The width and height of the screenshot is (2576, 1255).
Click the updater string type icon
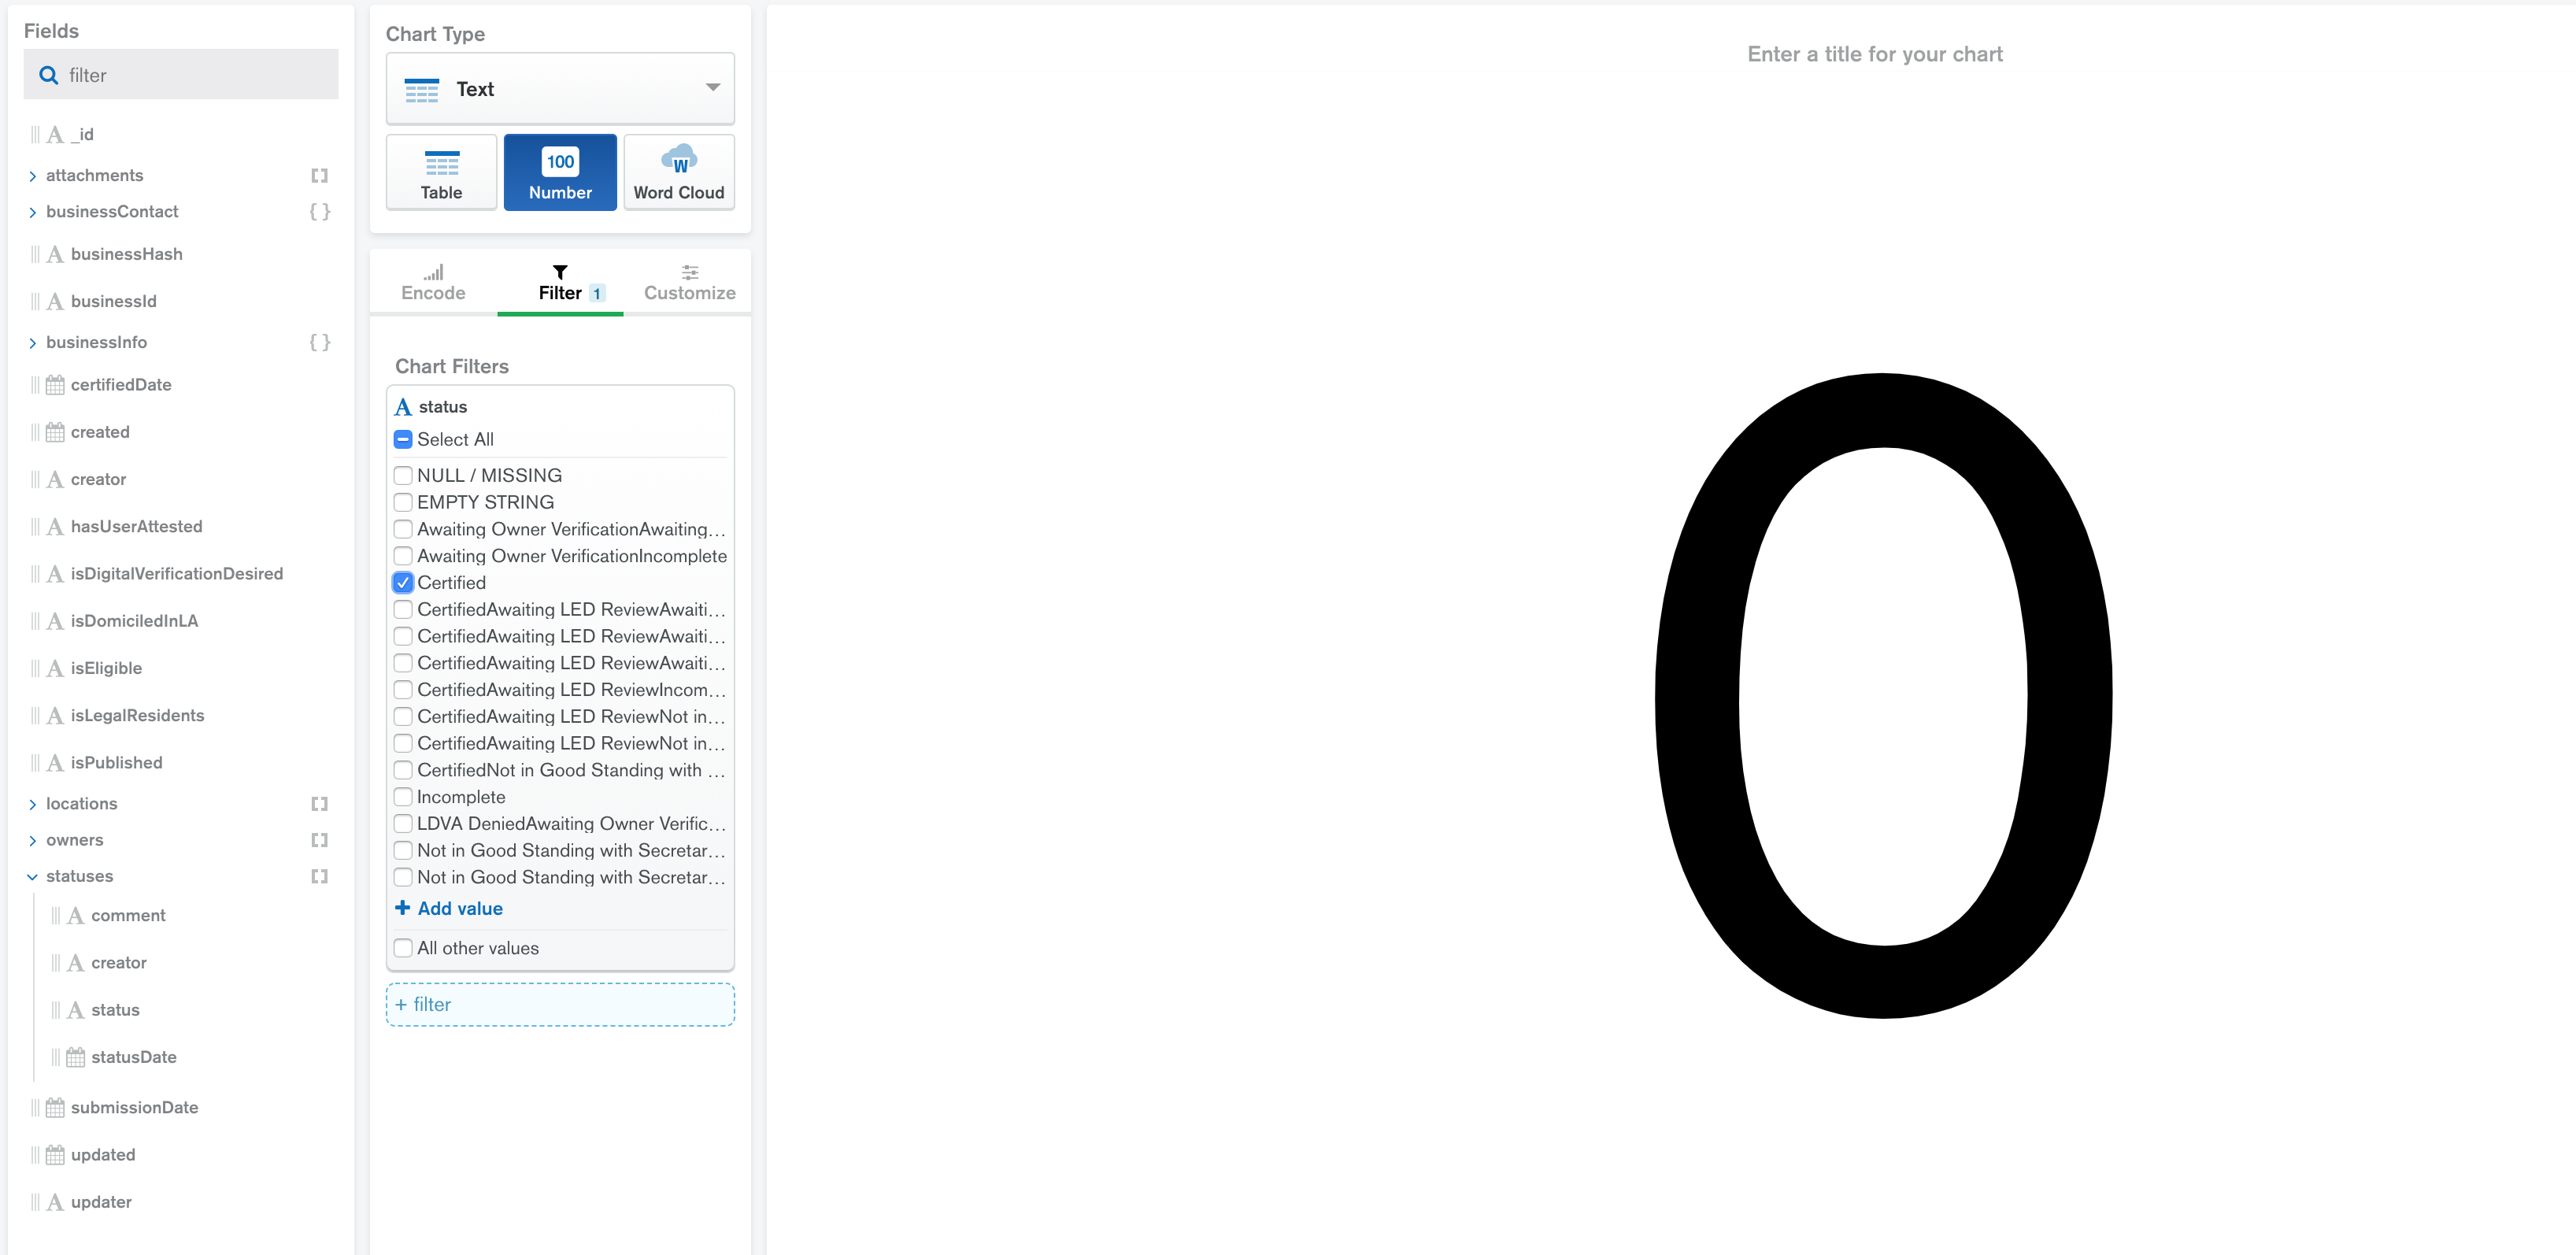55,1203
